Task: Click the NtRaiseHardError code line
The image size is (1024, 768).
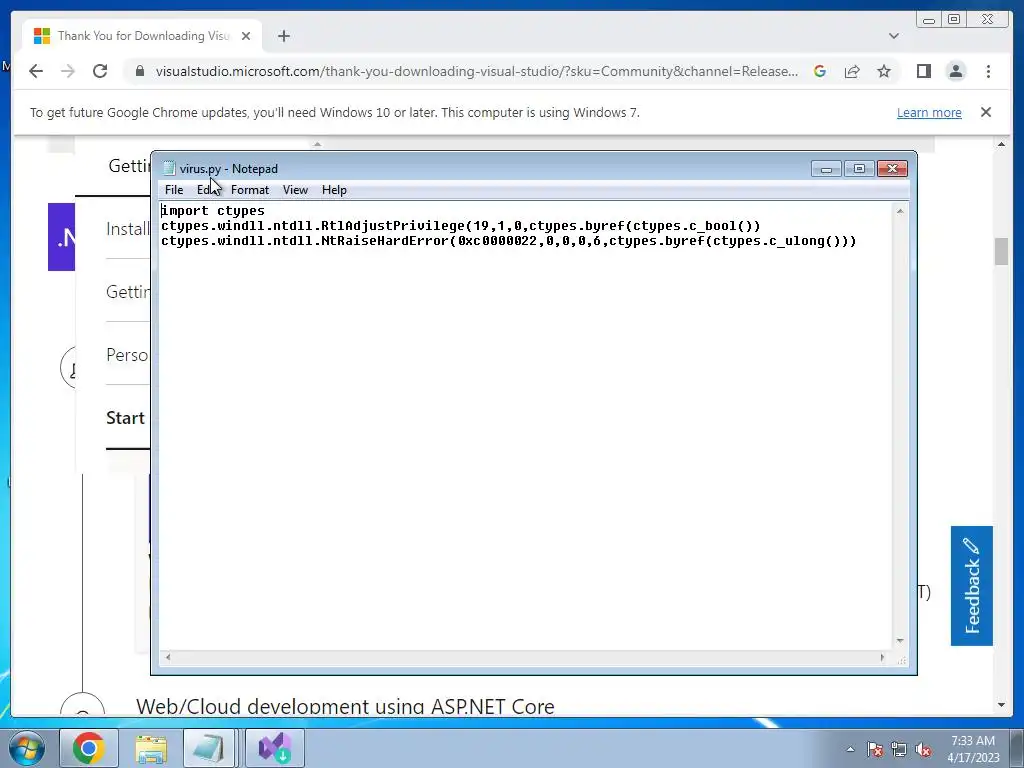Action: [x=509, y=241]
